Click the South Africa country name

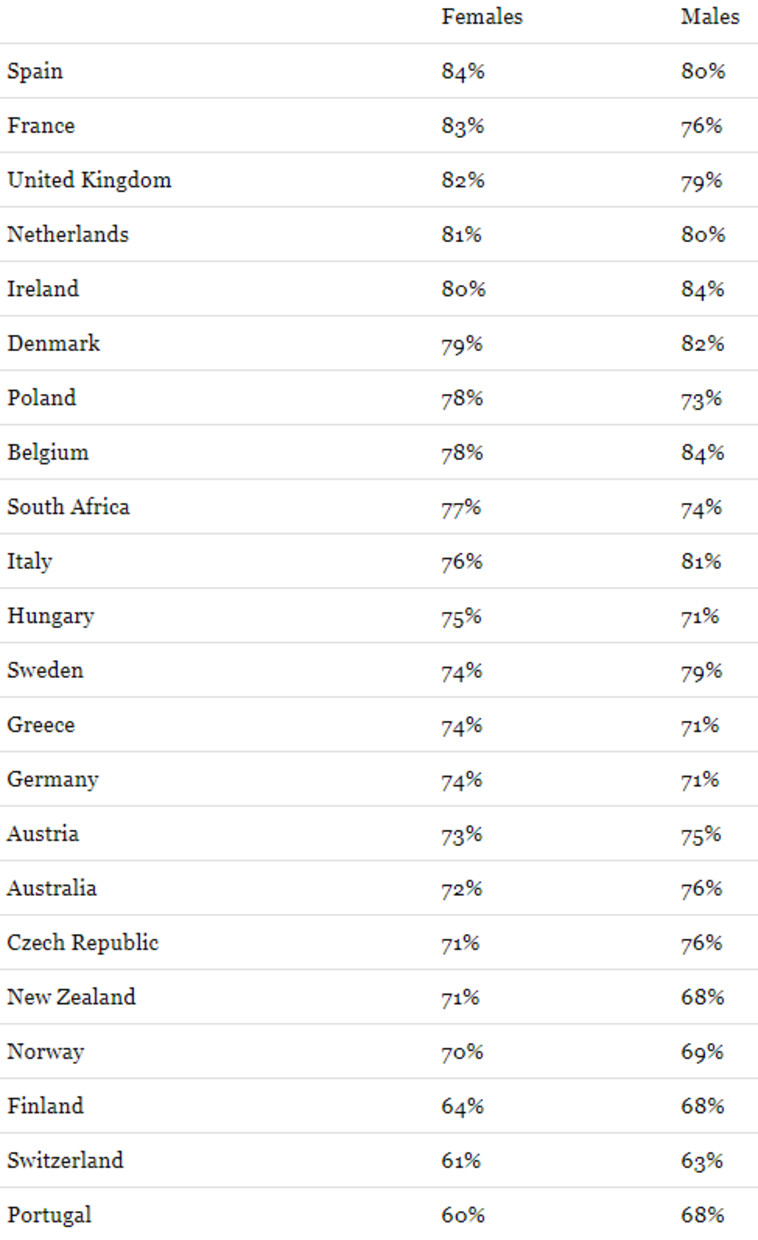(x=68, y=506)
